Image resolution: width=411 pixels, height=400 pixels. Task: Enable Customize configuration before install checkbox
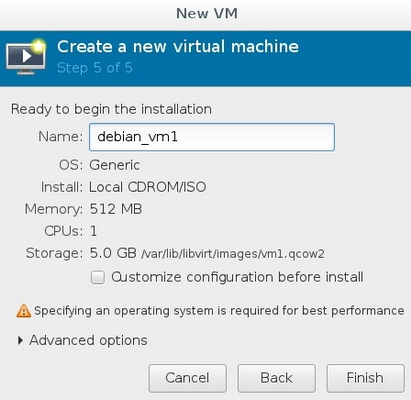(98, 277)
